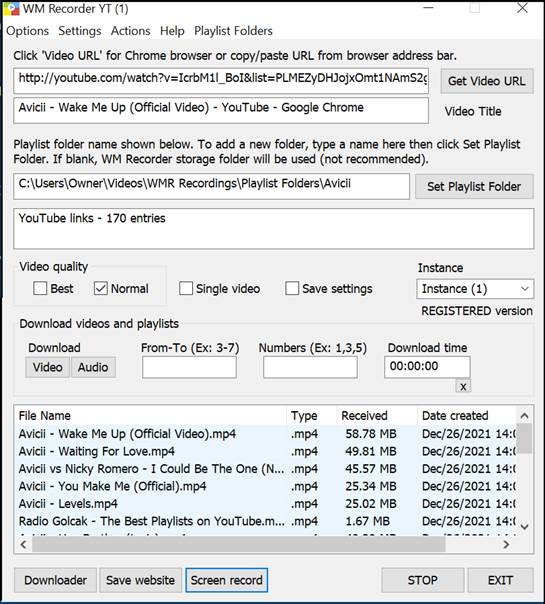Click the horizontal scroll left arrow
Image resolution: width=545 pixels, height=604 pixels.
23,544
